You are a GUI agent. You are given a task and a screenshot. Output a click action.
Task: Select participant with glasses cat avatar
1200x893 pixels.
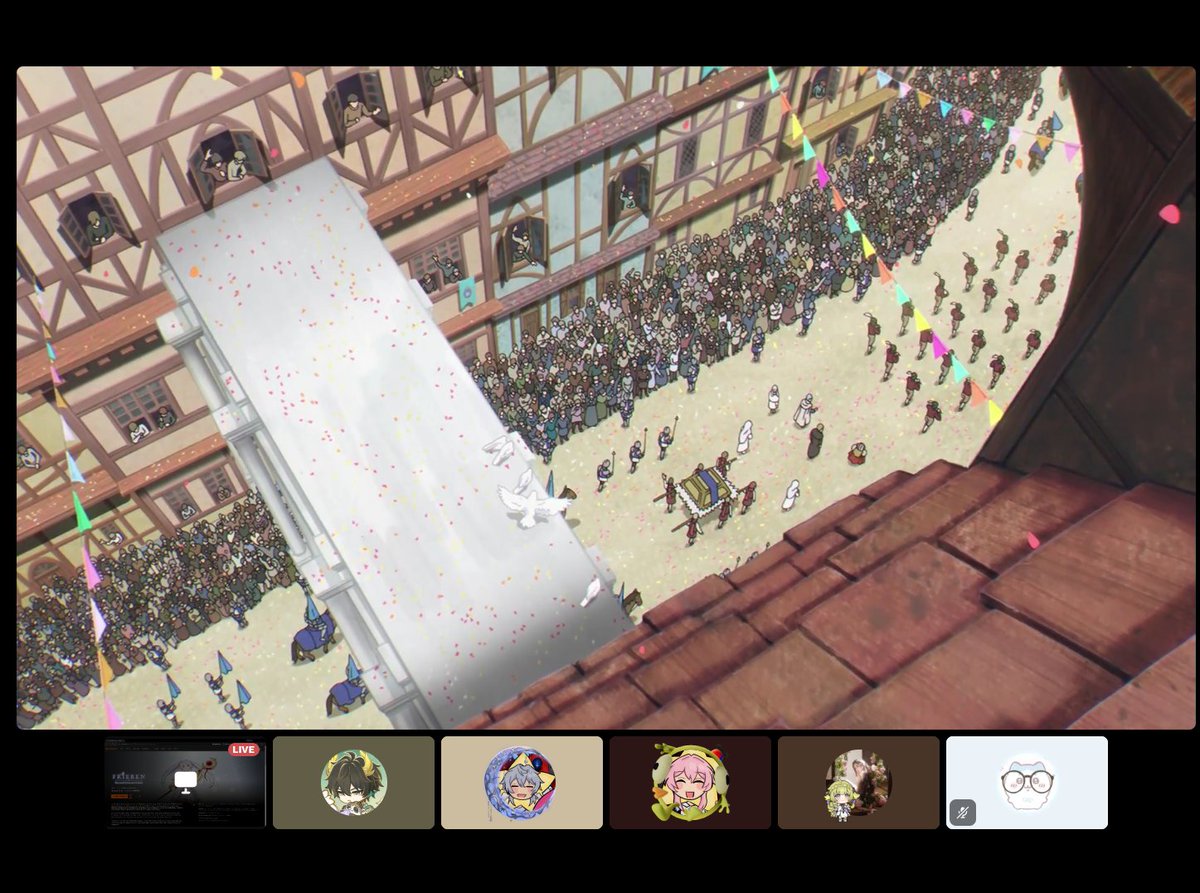1027,783
